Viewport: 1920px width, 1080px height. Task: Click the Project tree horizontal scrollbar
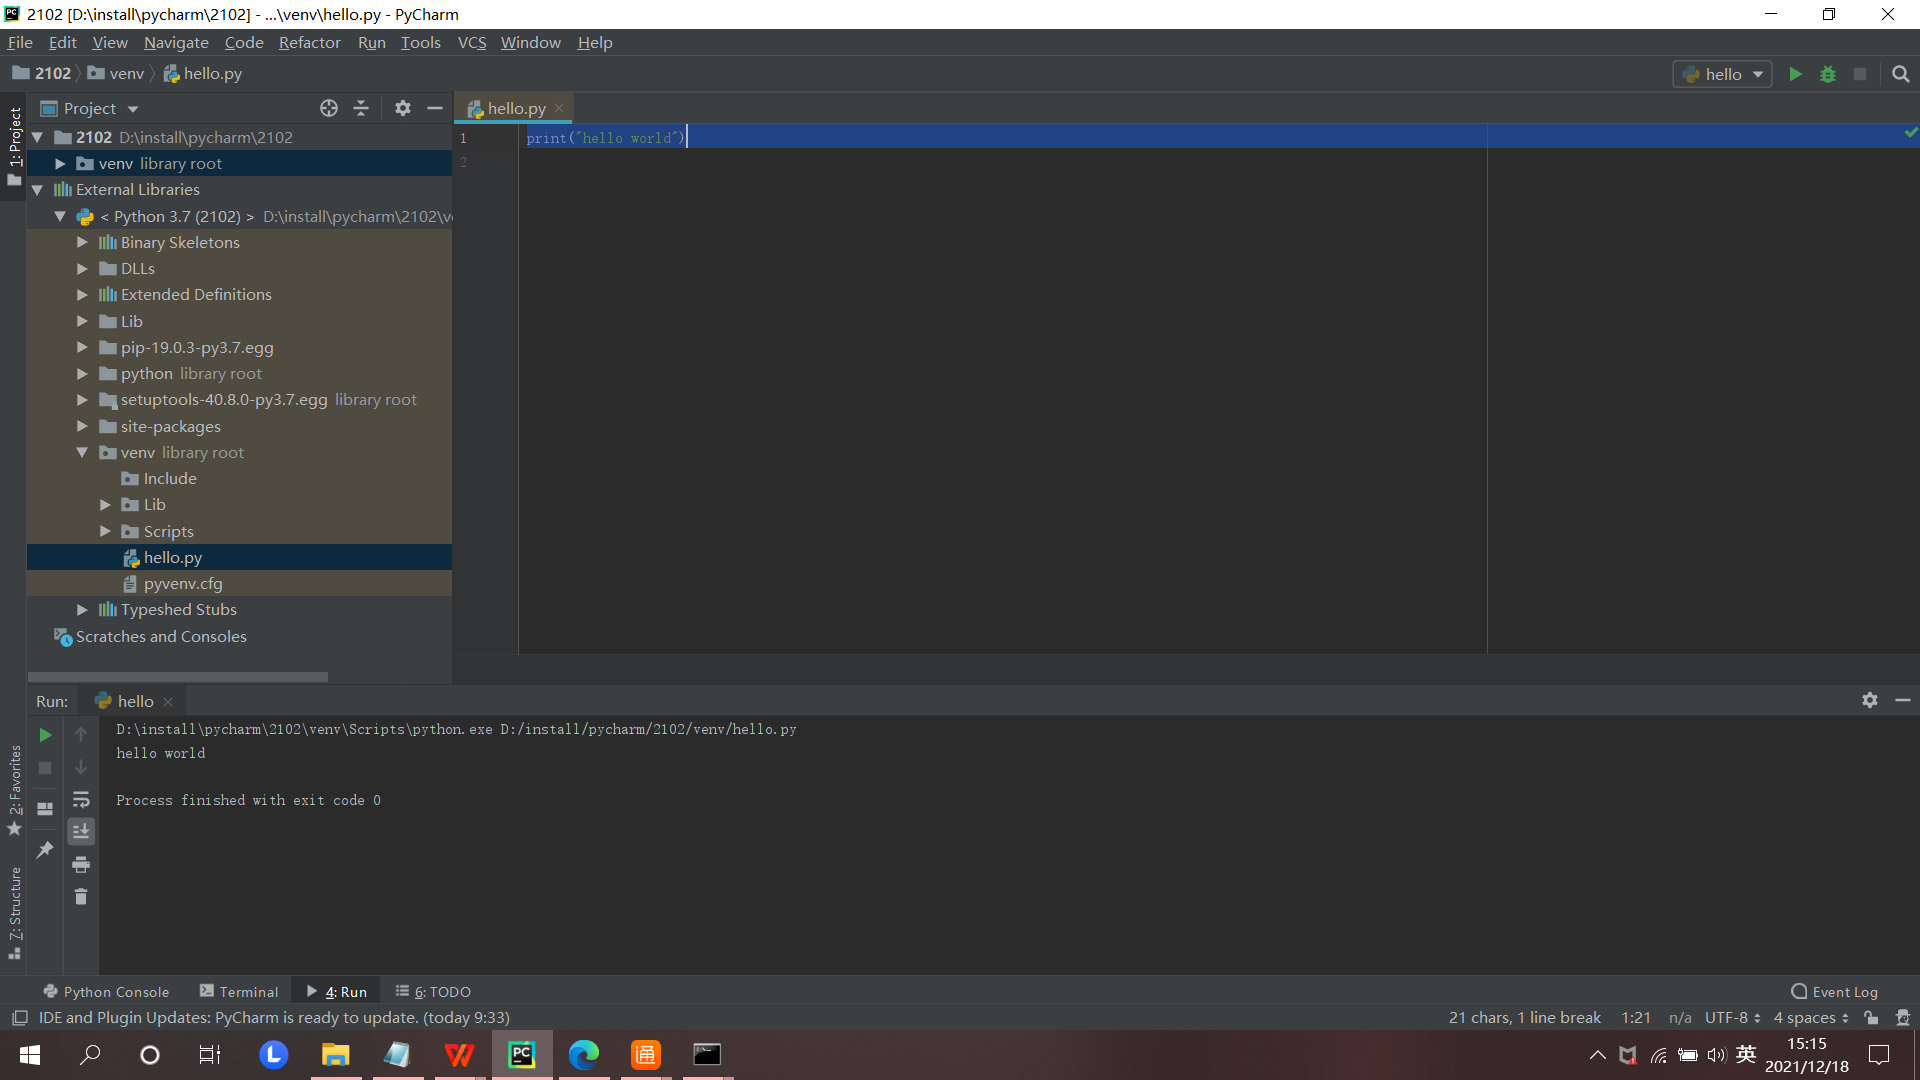point(178,677)
